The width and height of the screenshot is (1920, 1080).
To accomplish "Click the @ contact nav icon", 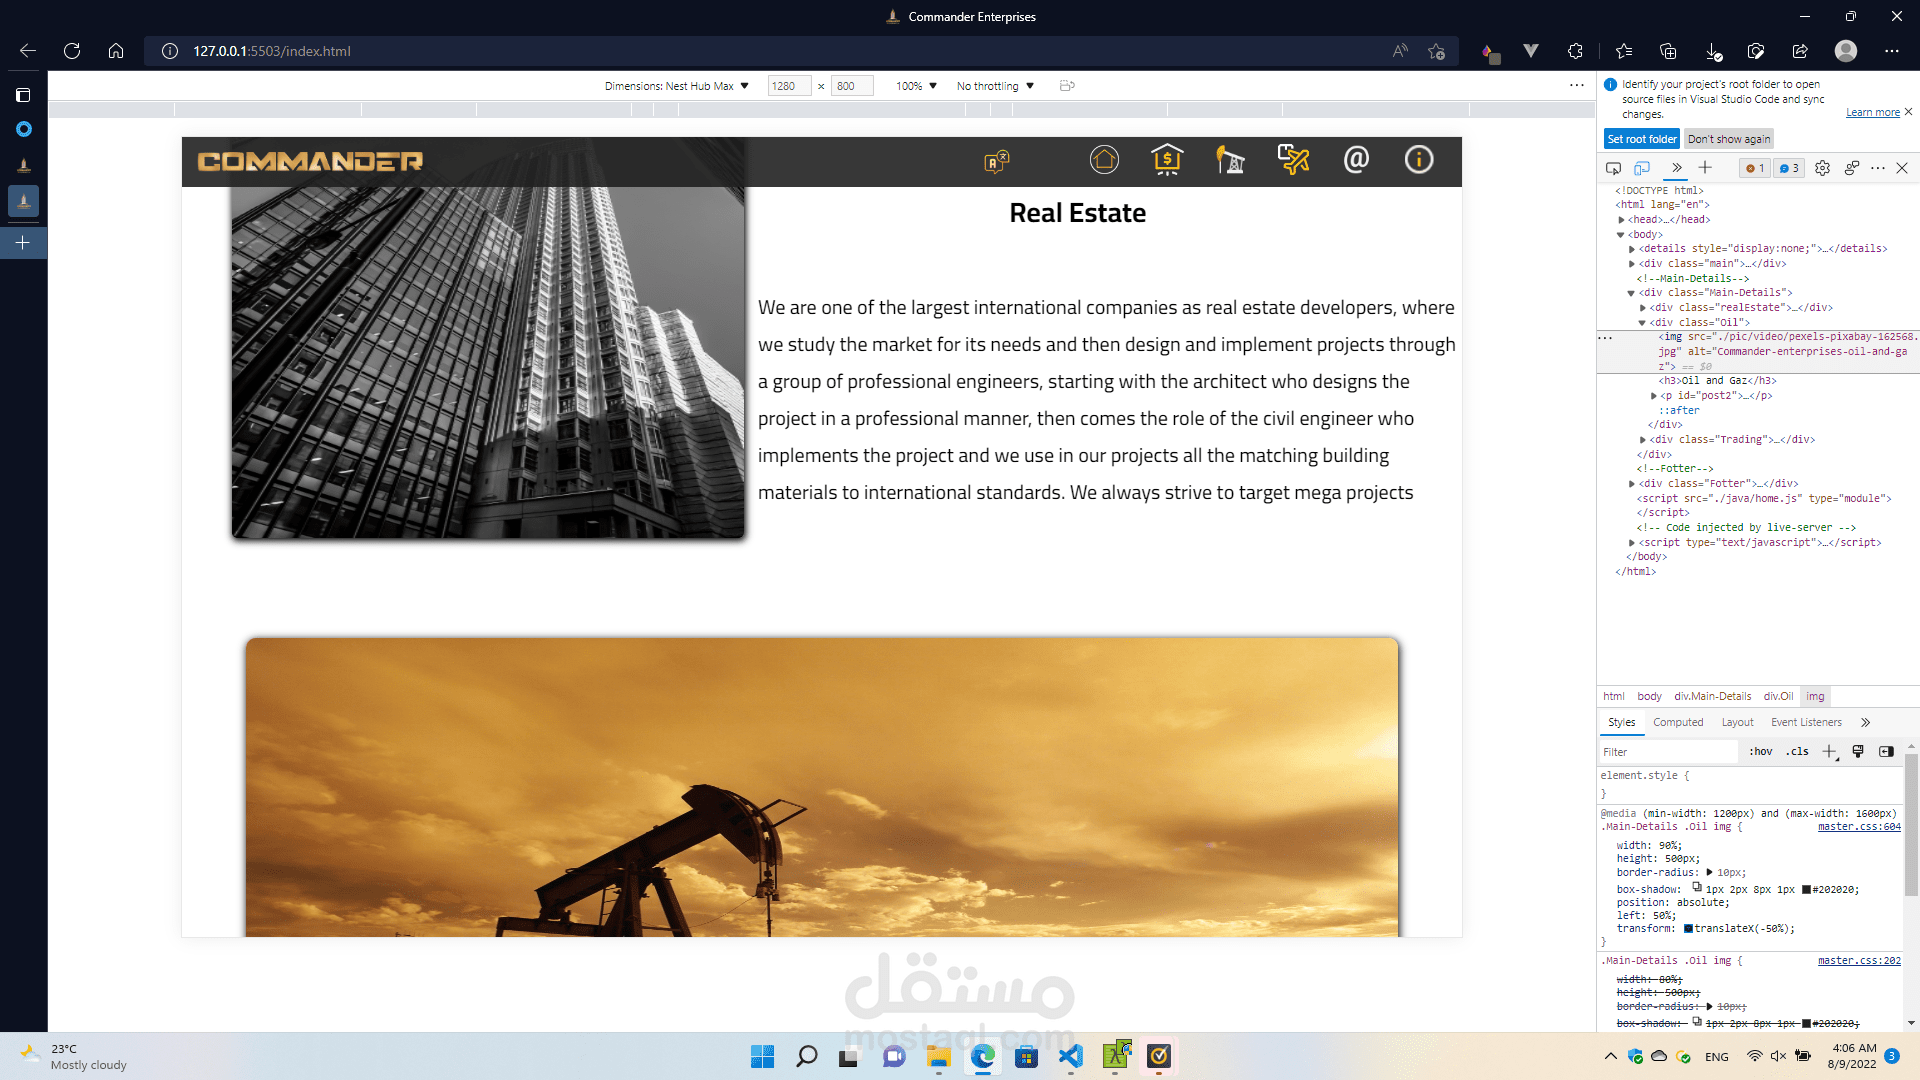I will (x=1356, y=160).
